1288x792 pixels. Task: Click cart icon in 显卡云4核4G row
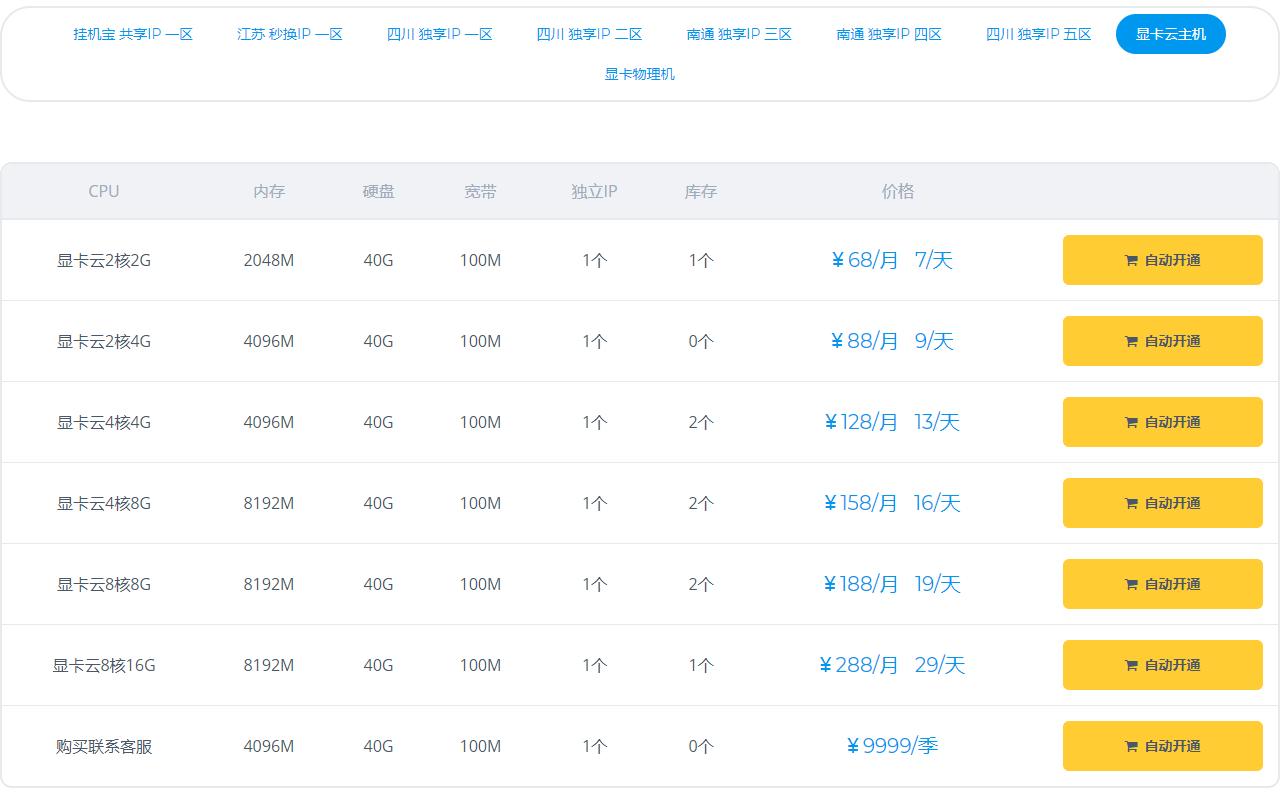[1131, 423]
